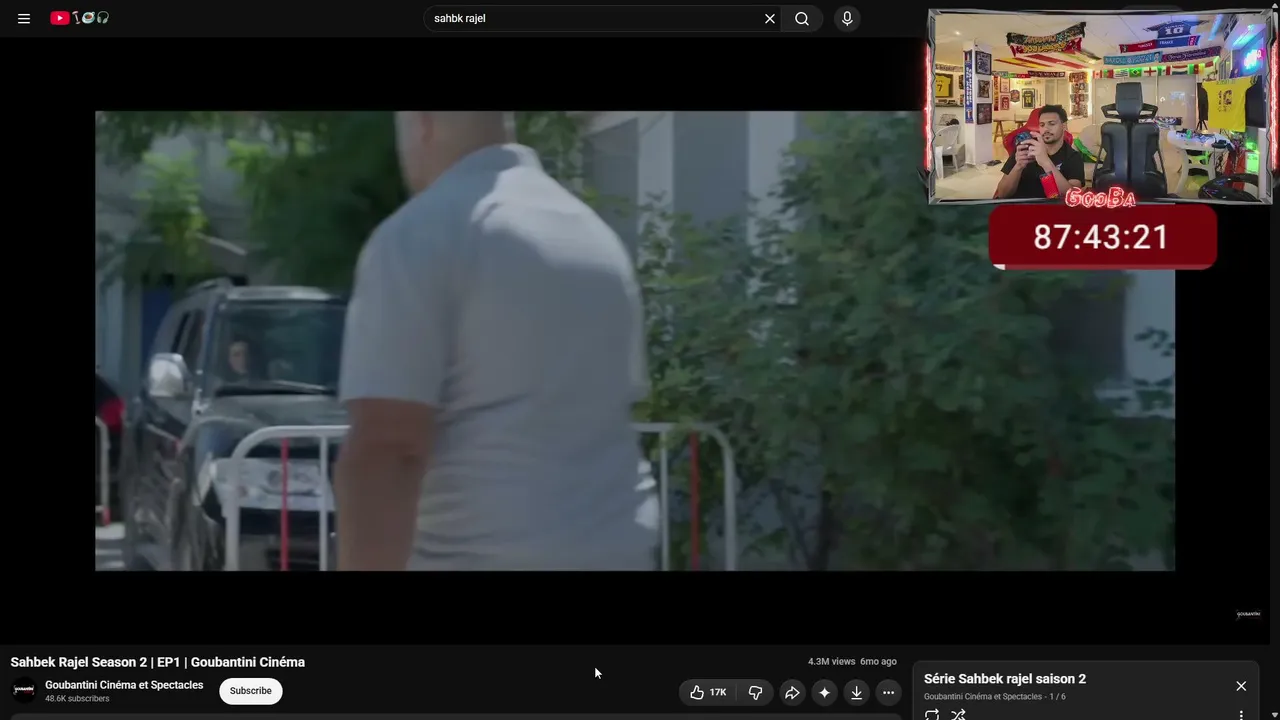This screenshot has height=720, width=1280.
Task: Like the video with 17K likes
Action: [708, 692]
